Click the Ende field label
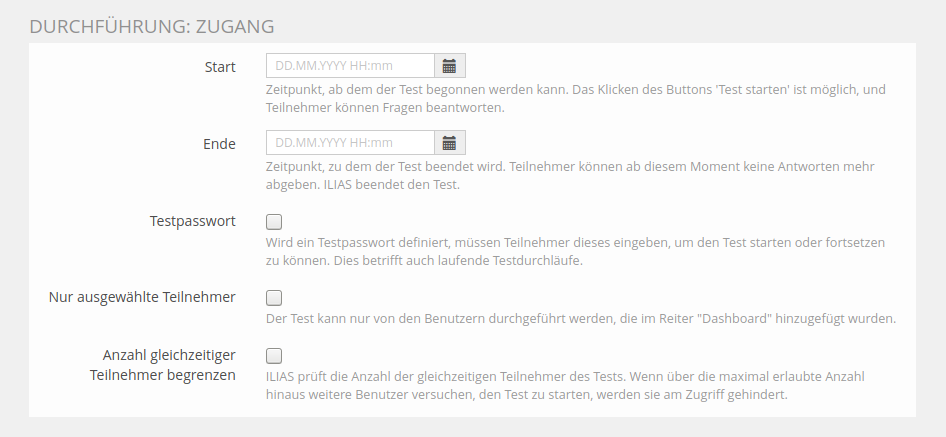This screenshot has width=946, height=437. point(219,144)
